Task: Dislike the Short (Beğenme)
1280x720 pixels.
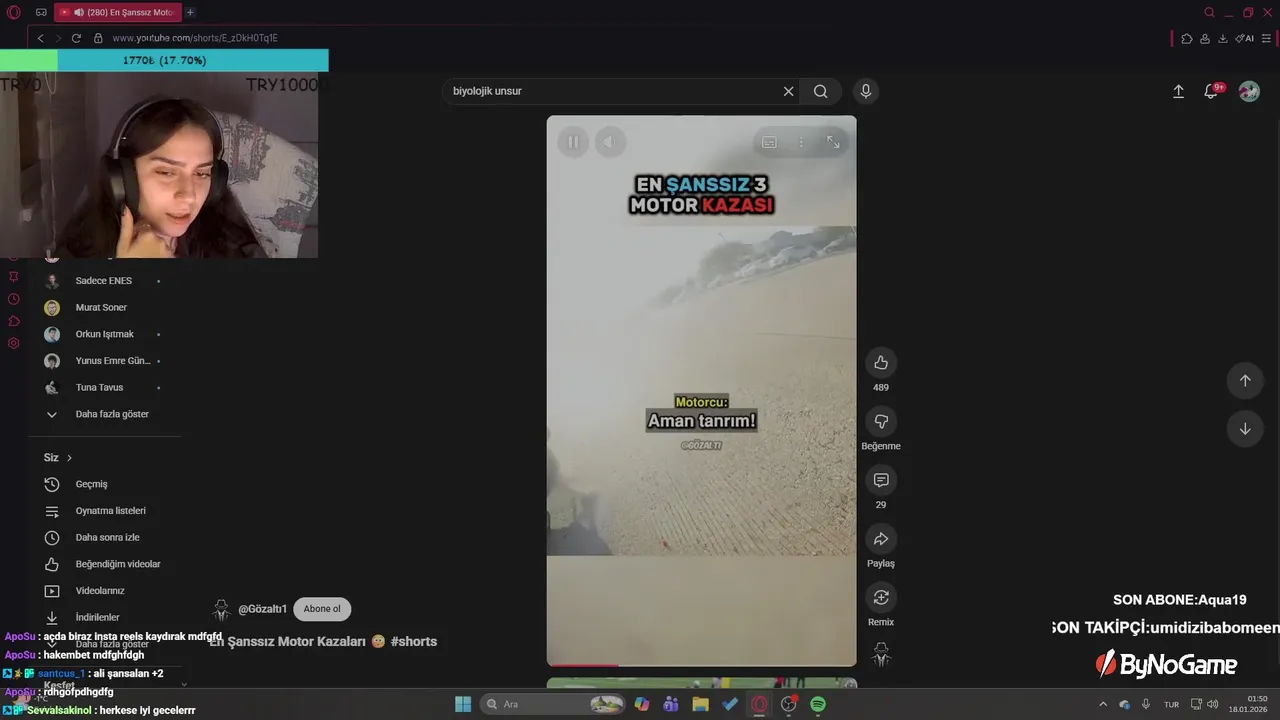Action: (881, 421)
